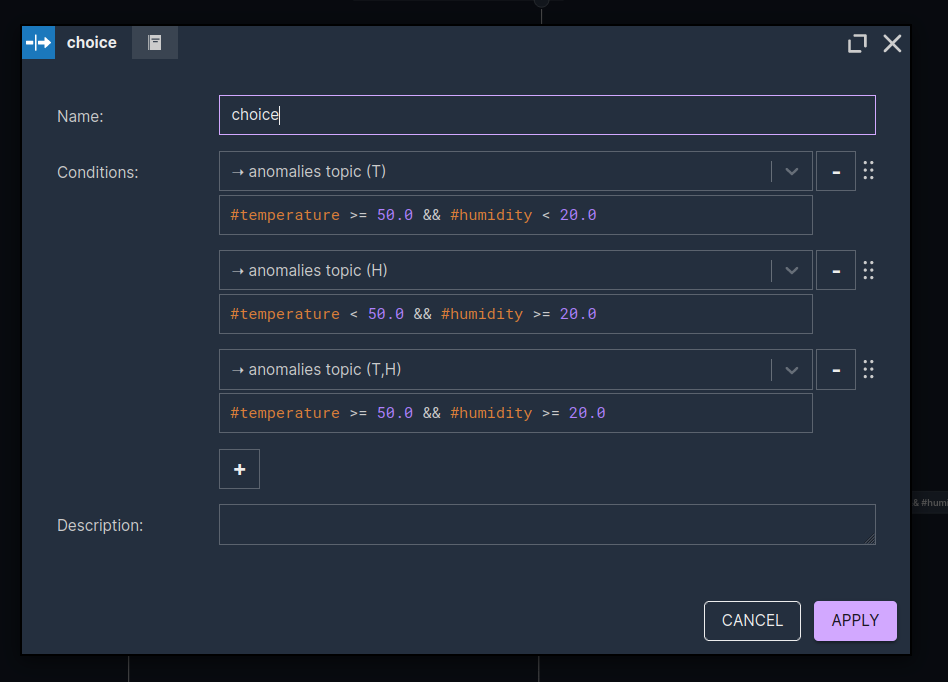Grab drag handle for anomalies topic (T,H)
This screenshot has height=682, width=948.
(x=868, y=369)
